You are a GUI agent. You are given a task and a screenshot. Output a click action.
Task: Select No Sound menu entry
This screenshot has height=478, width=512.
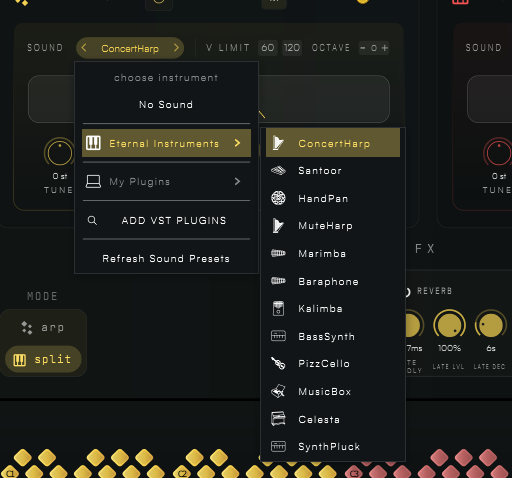click(x=166, y=105)
